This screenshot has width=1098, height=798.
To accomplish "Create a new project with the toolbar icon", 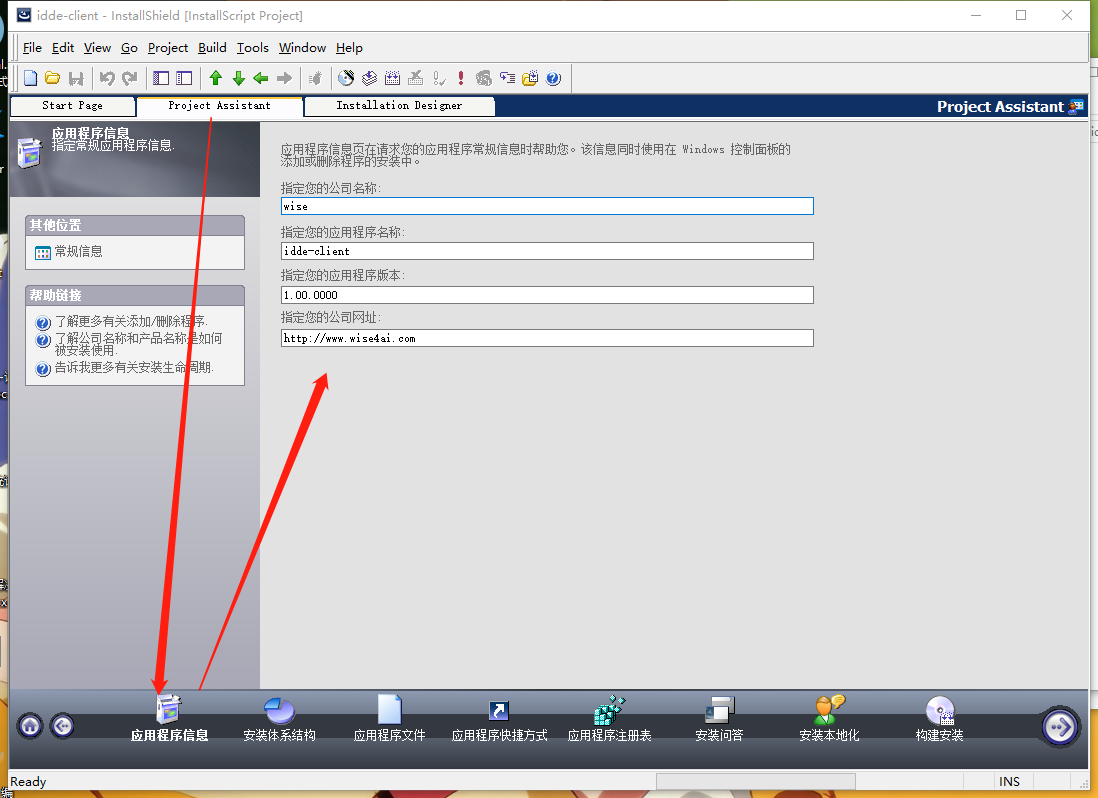I will point(30,78).
